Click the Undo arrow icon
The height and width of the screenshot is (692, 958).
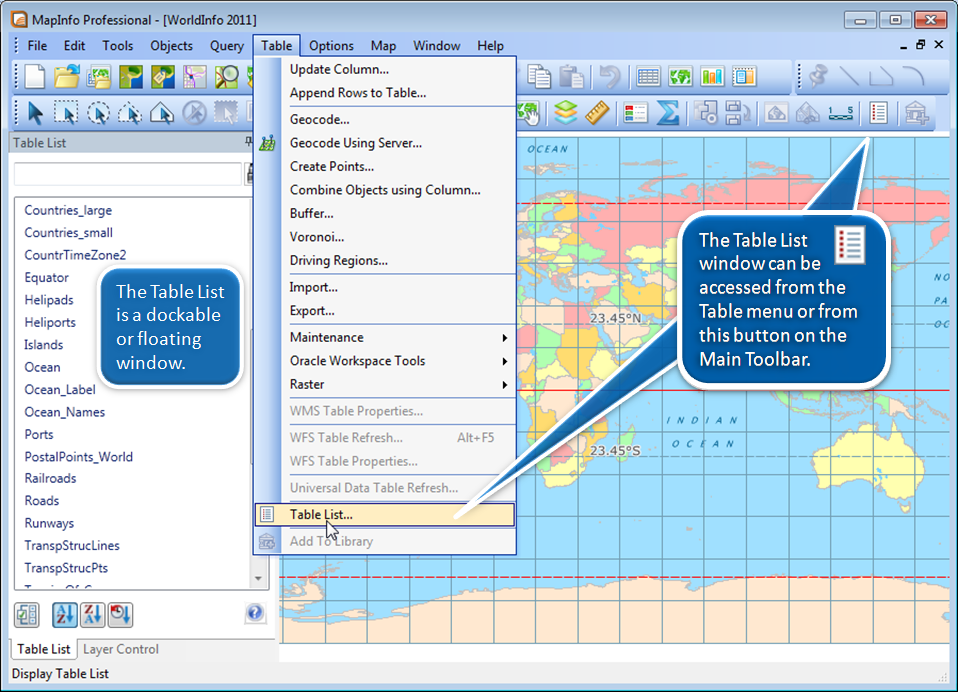[x=609, y=76]
